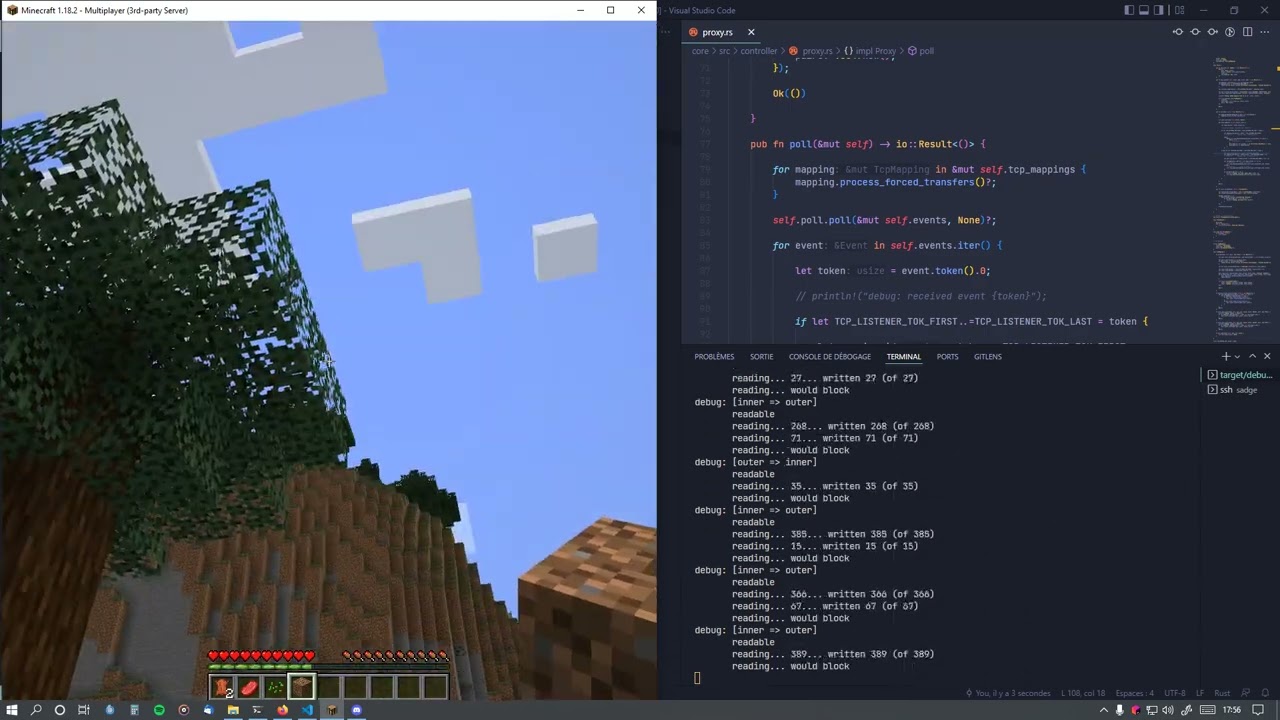The height and width of the screenshot is (720, 1280).
Task: Click the 'poll' breadcrumb segment
Action: point(921,51)
